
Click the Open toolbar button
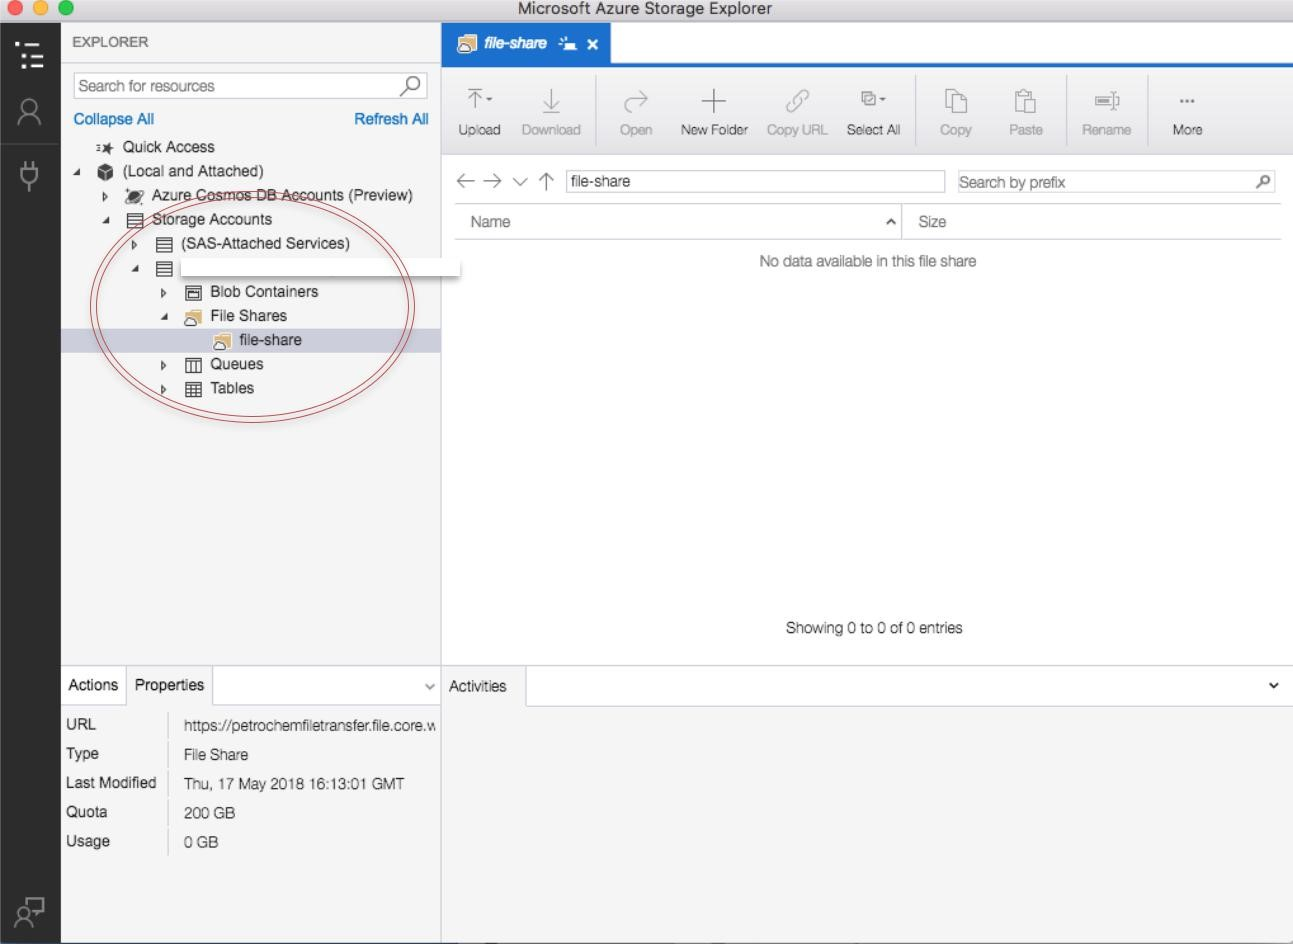click(x=635, y=112)
